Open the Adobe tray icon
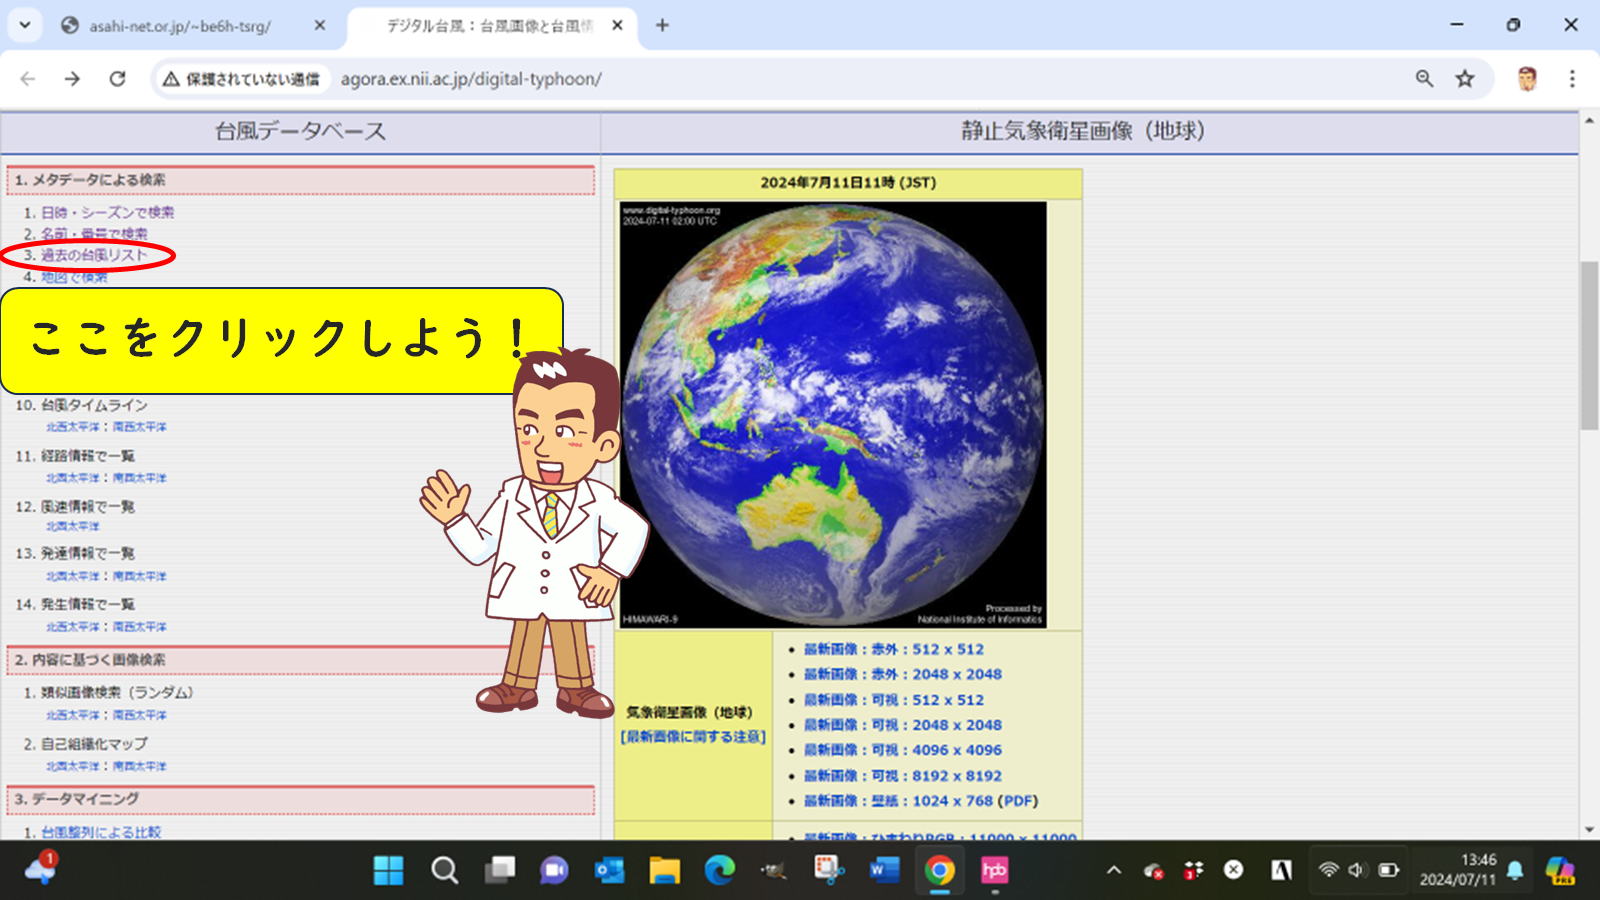The image size is (1600, 900). coord(1281,870)
